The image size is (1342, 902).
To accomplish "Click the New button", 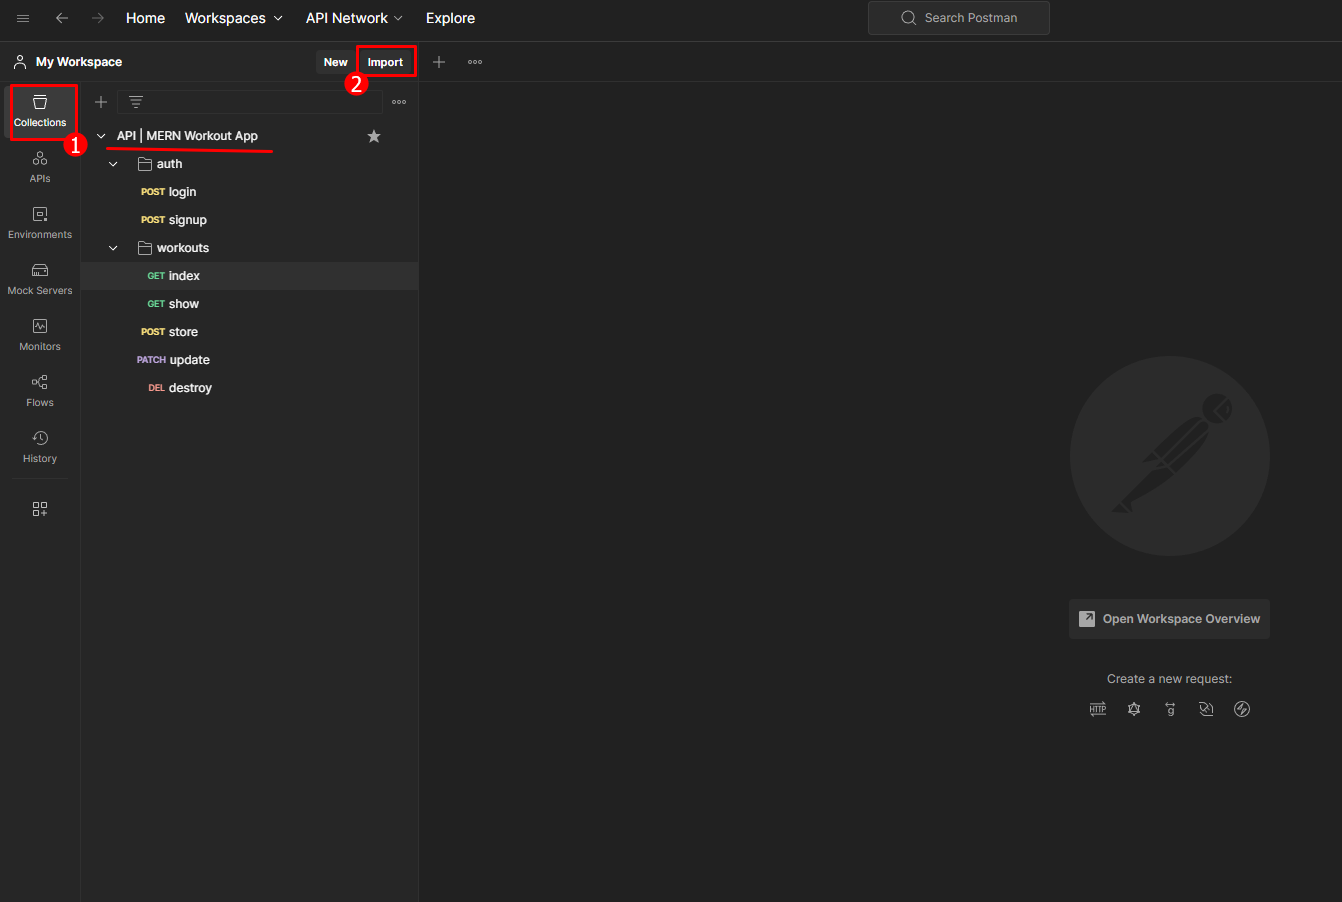I will tap(336, 62).
